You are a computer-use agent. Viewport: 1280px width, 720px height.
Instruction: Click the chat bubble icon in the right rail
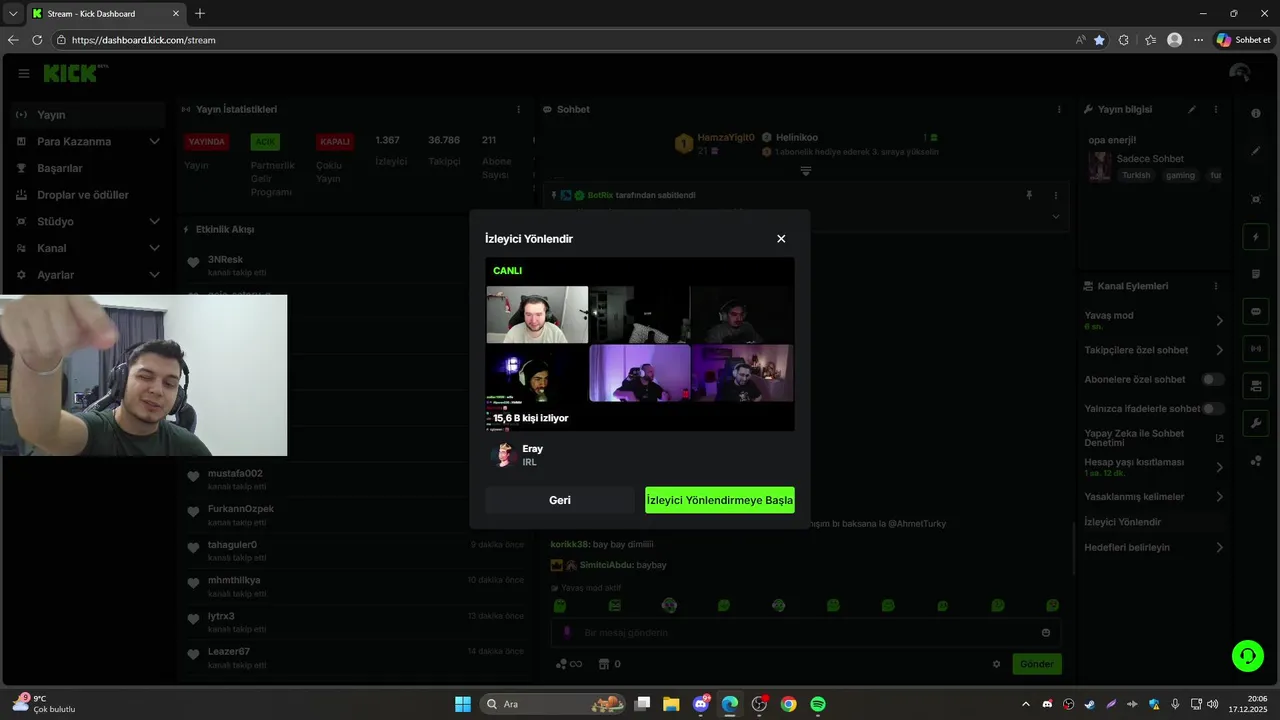click(1256, 311)
